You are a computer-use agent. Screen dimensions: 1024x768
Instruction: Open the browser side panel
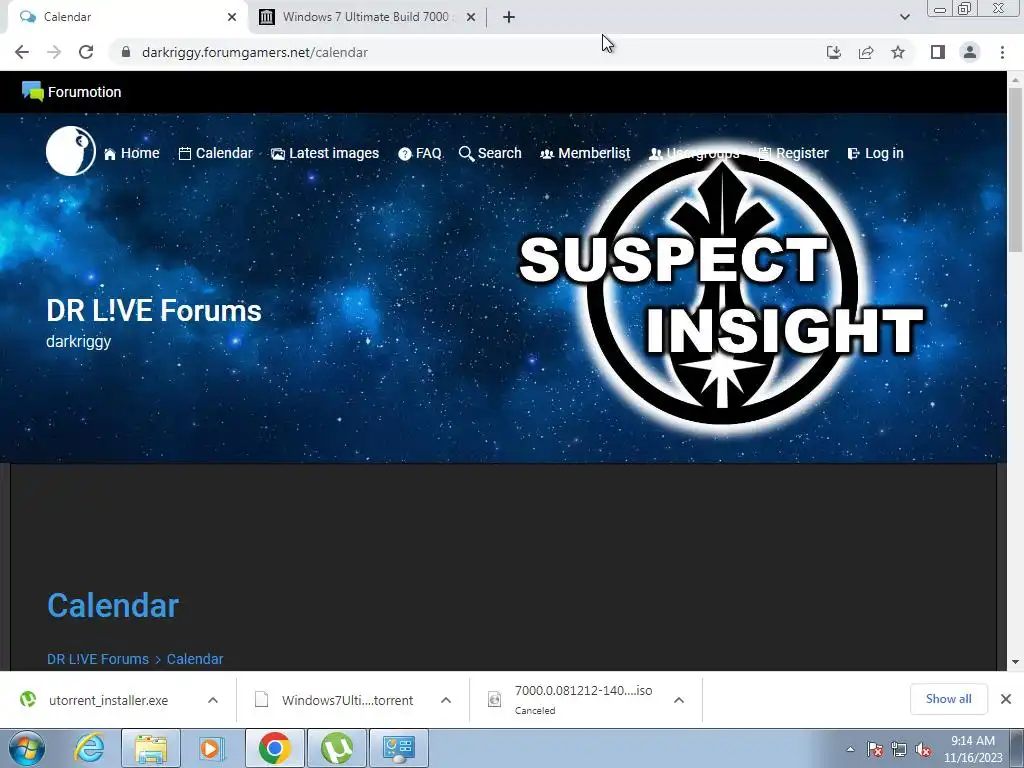(x=938, y=52)
